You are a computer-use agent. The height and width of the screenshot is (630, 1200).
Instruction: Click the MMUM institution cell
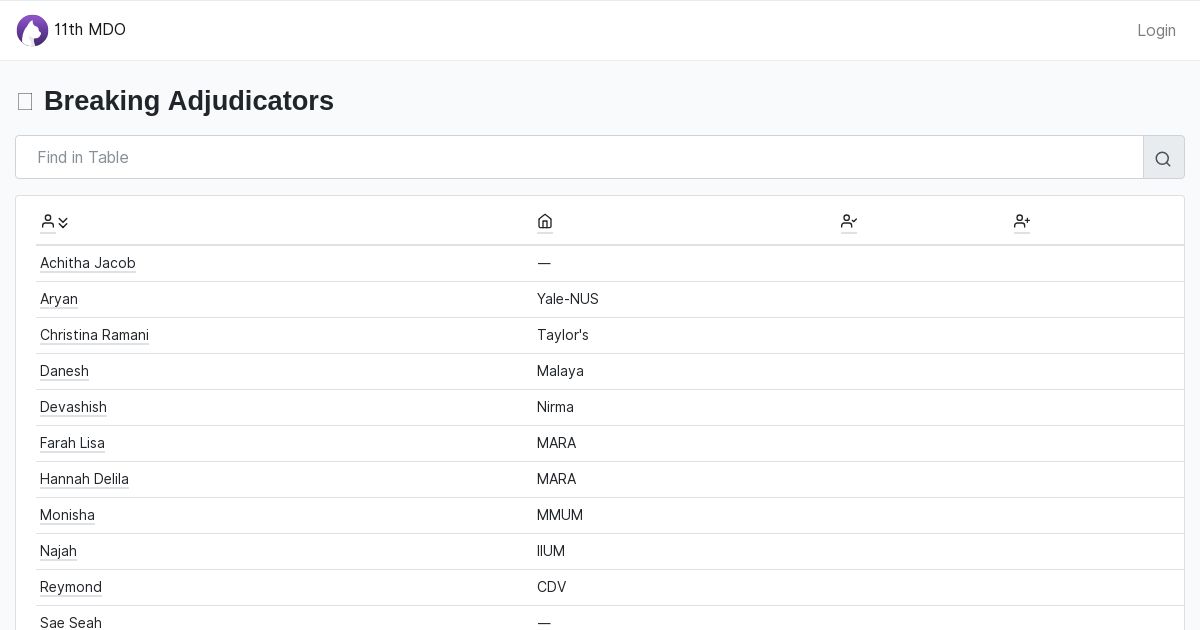coord(560,515)
